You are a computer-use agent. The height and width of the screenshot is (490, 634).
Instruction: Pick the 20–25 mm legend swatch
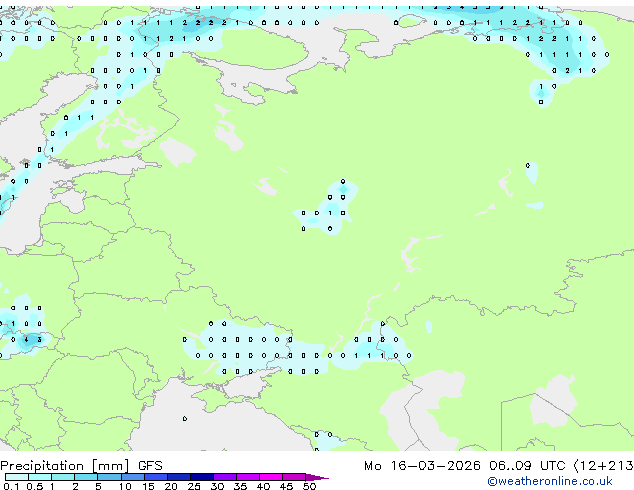tap(178, 477)
